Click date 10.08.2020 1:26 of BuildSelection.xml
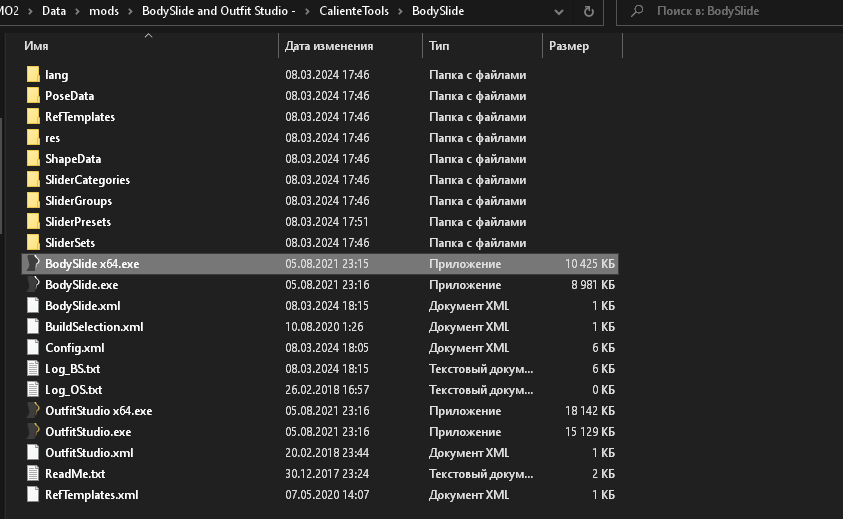 [x=324, y=326]
